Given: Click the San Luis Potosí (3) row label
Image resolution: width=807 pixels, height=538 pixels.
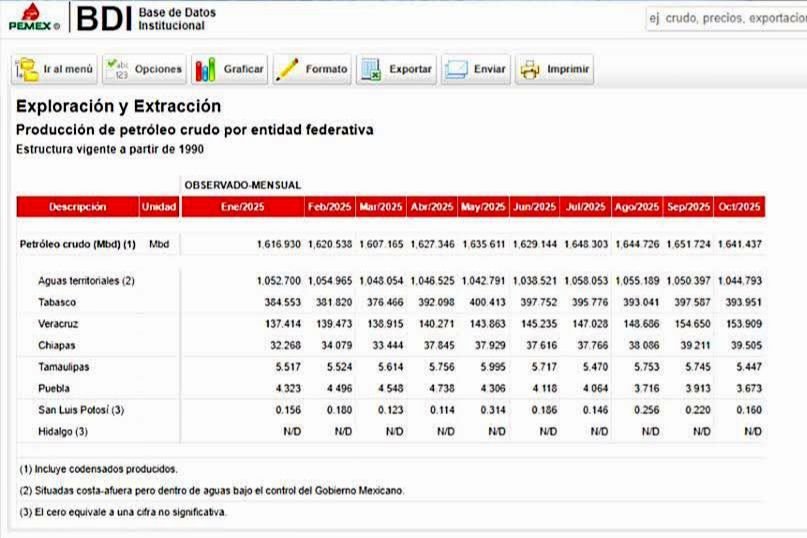Looking at the screenshot, I should pyautogui.click(x=81, y=410).
